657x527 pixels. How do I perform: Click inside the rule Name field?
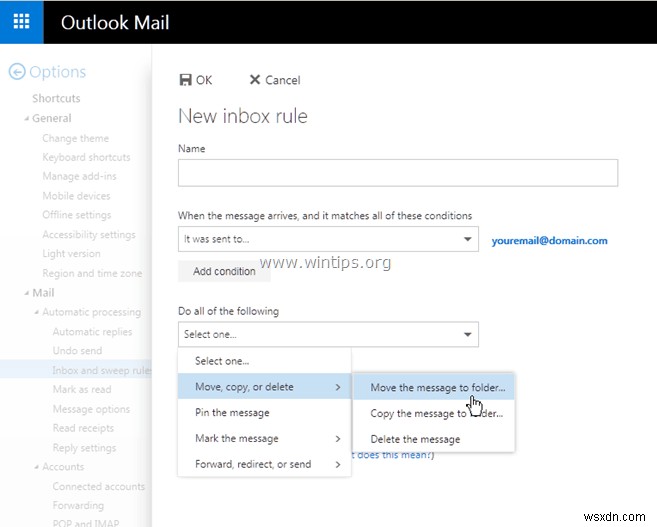(397, 173)
